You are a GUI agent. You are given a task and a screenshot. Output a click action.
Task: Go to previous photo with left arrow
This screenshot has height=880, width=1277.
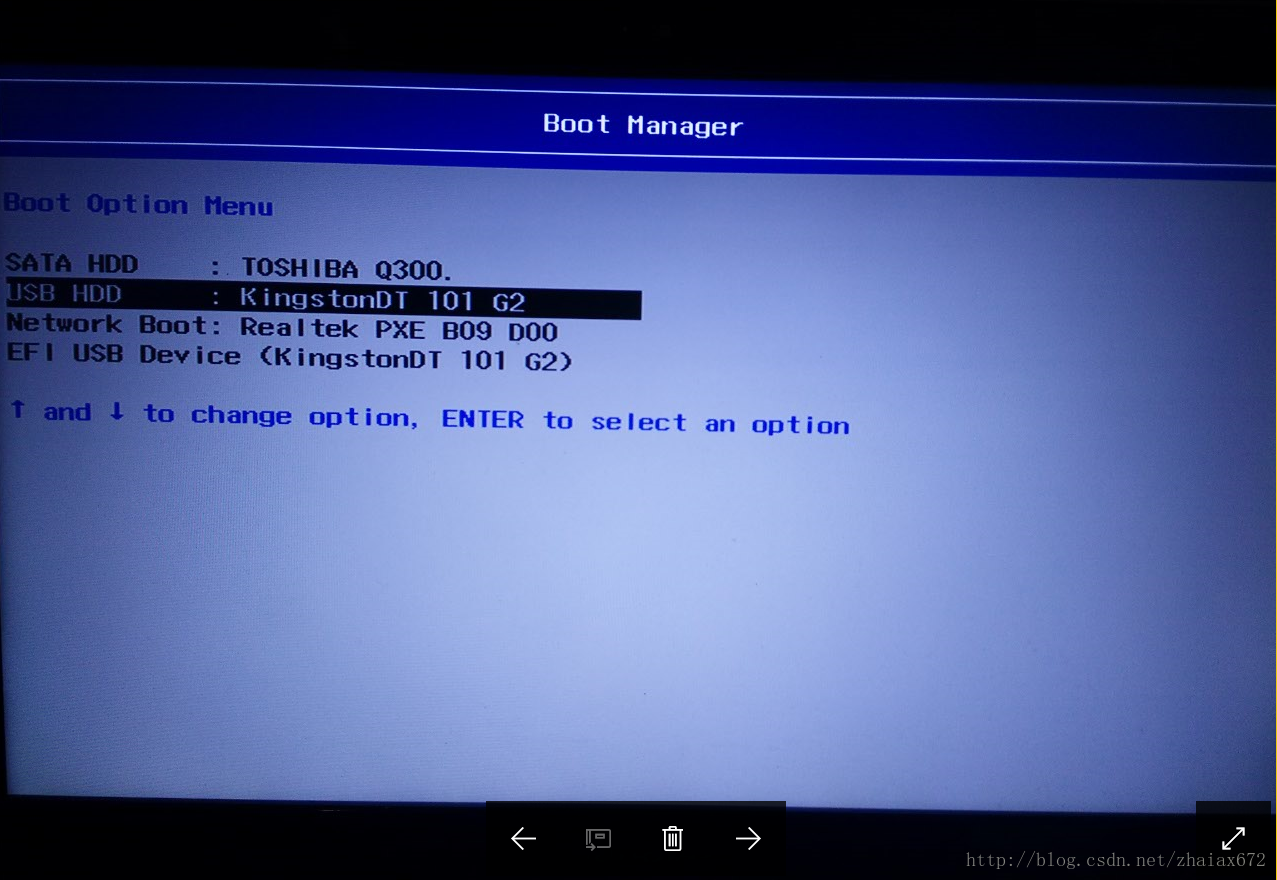coord(523,839)
